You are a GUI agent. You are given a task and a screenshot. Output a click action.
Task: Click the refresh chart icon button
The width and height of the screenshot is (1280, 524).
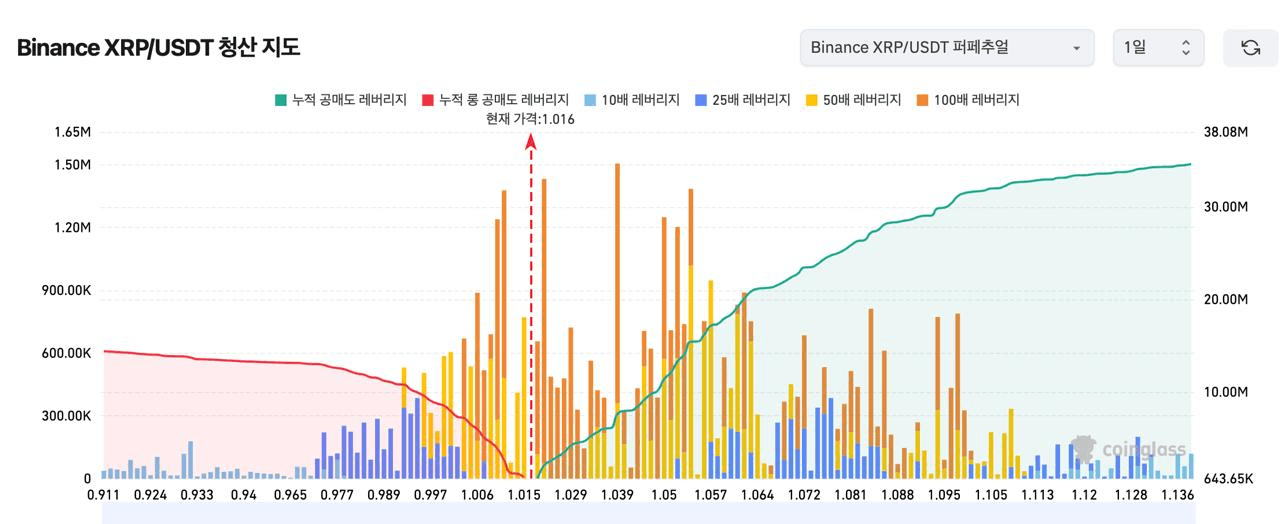tap(1250, 48)
